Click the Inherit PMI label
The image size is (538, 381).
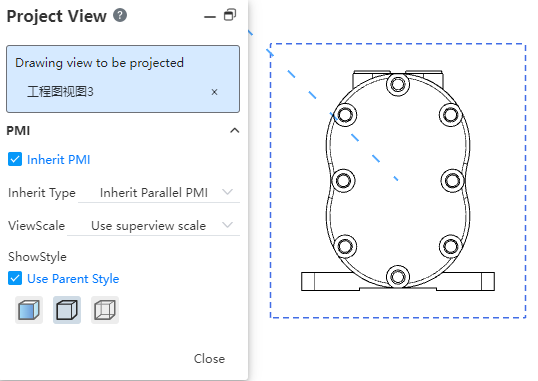pos(58,160)
